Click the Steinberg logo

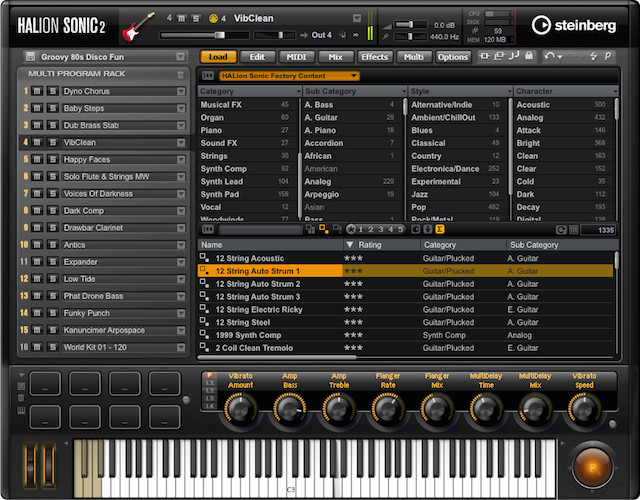[x=573, y=25]
